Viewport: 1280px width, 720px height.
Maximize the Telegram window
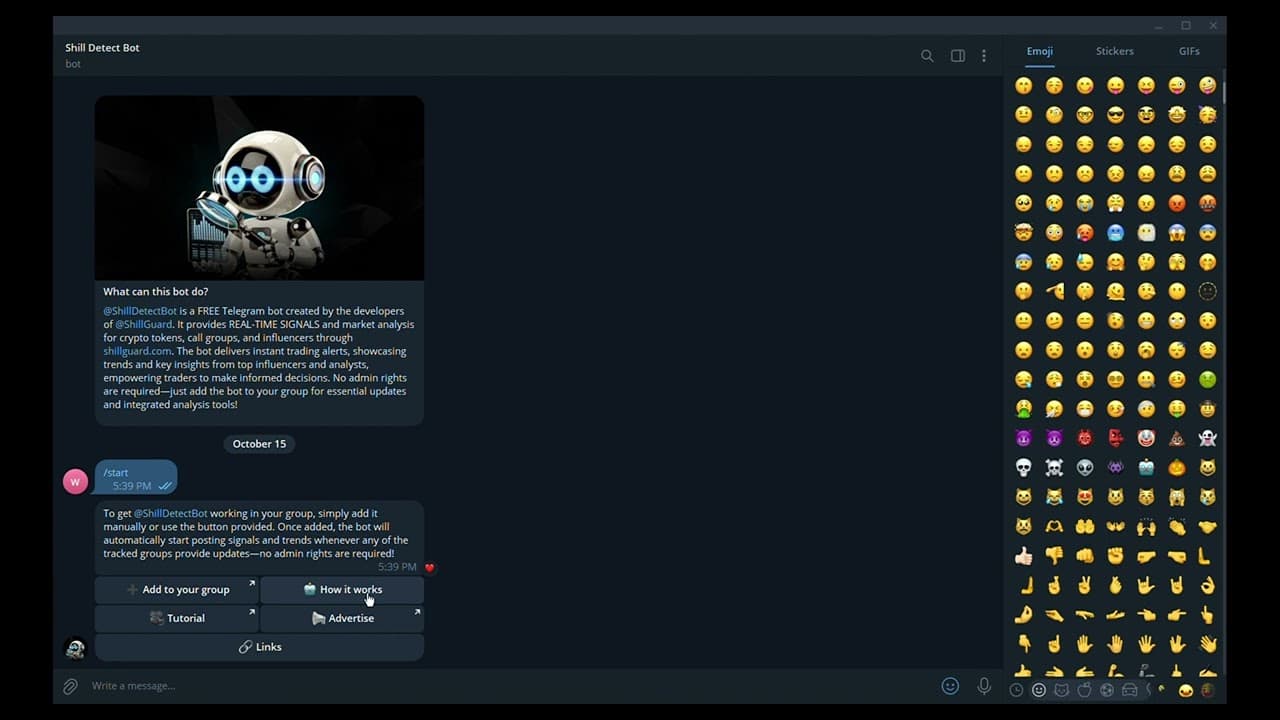pos(1186,26)
